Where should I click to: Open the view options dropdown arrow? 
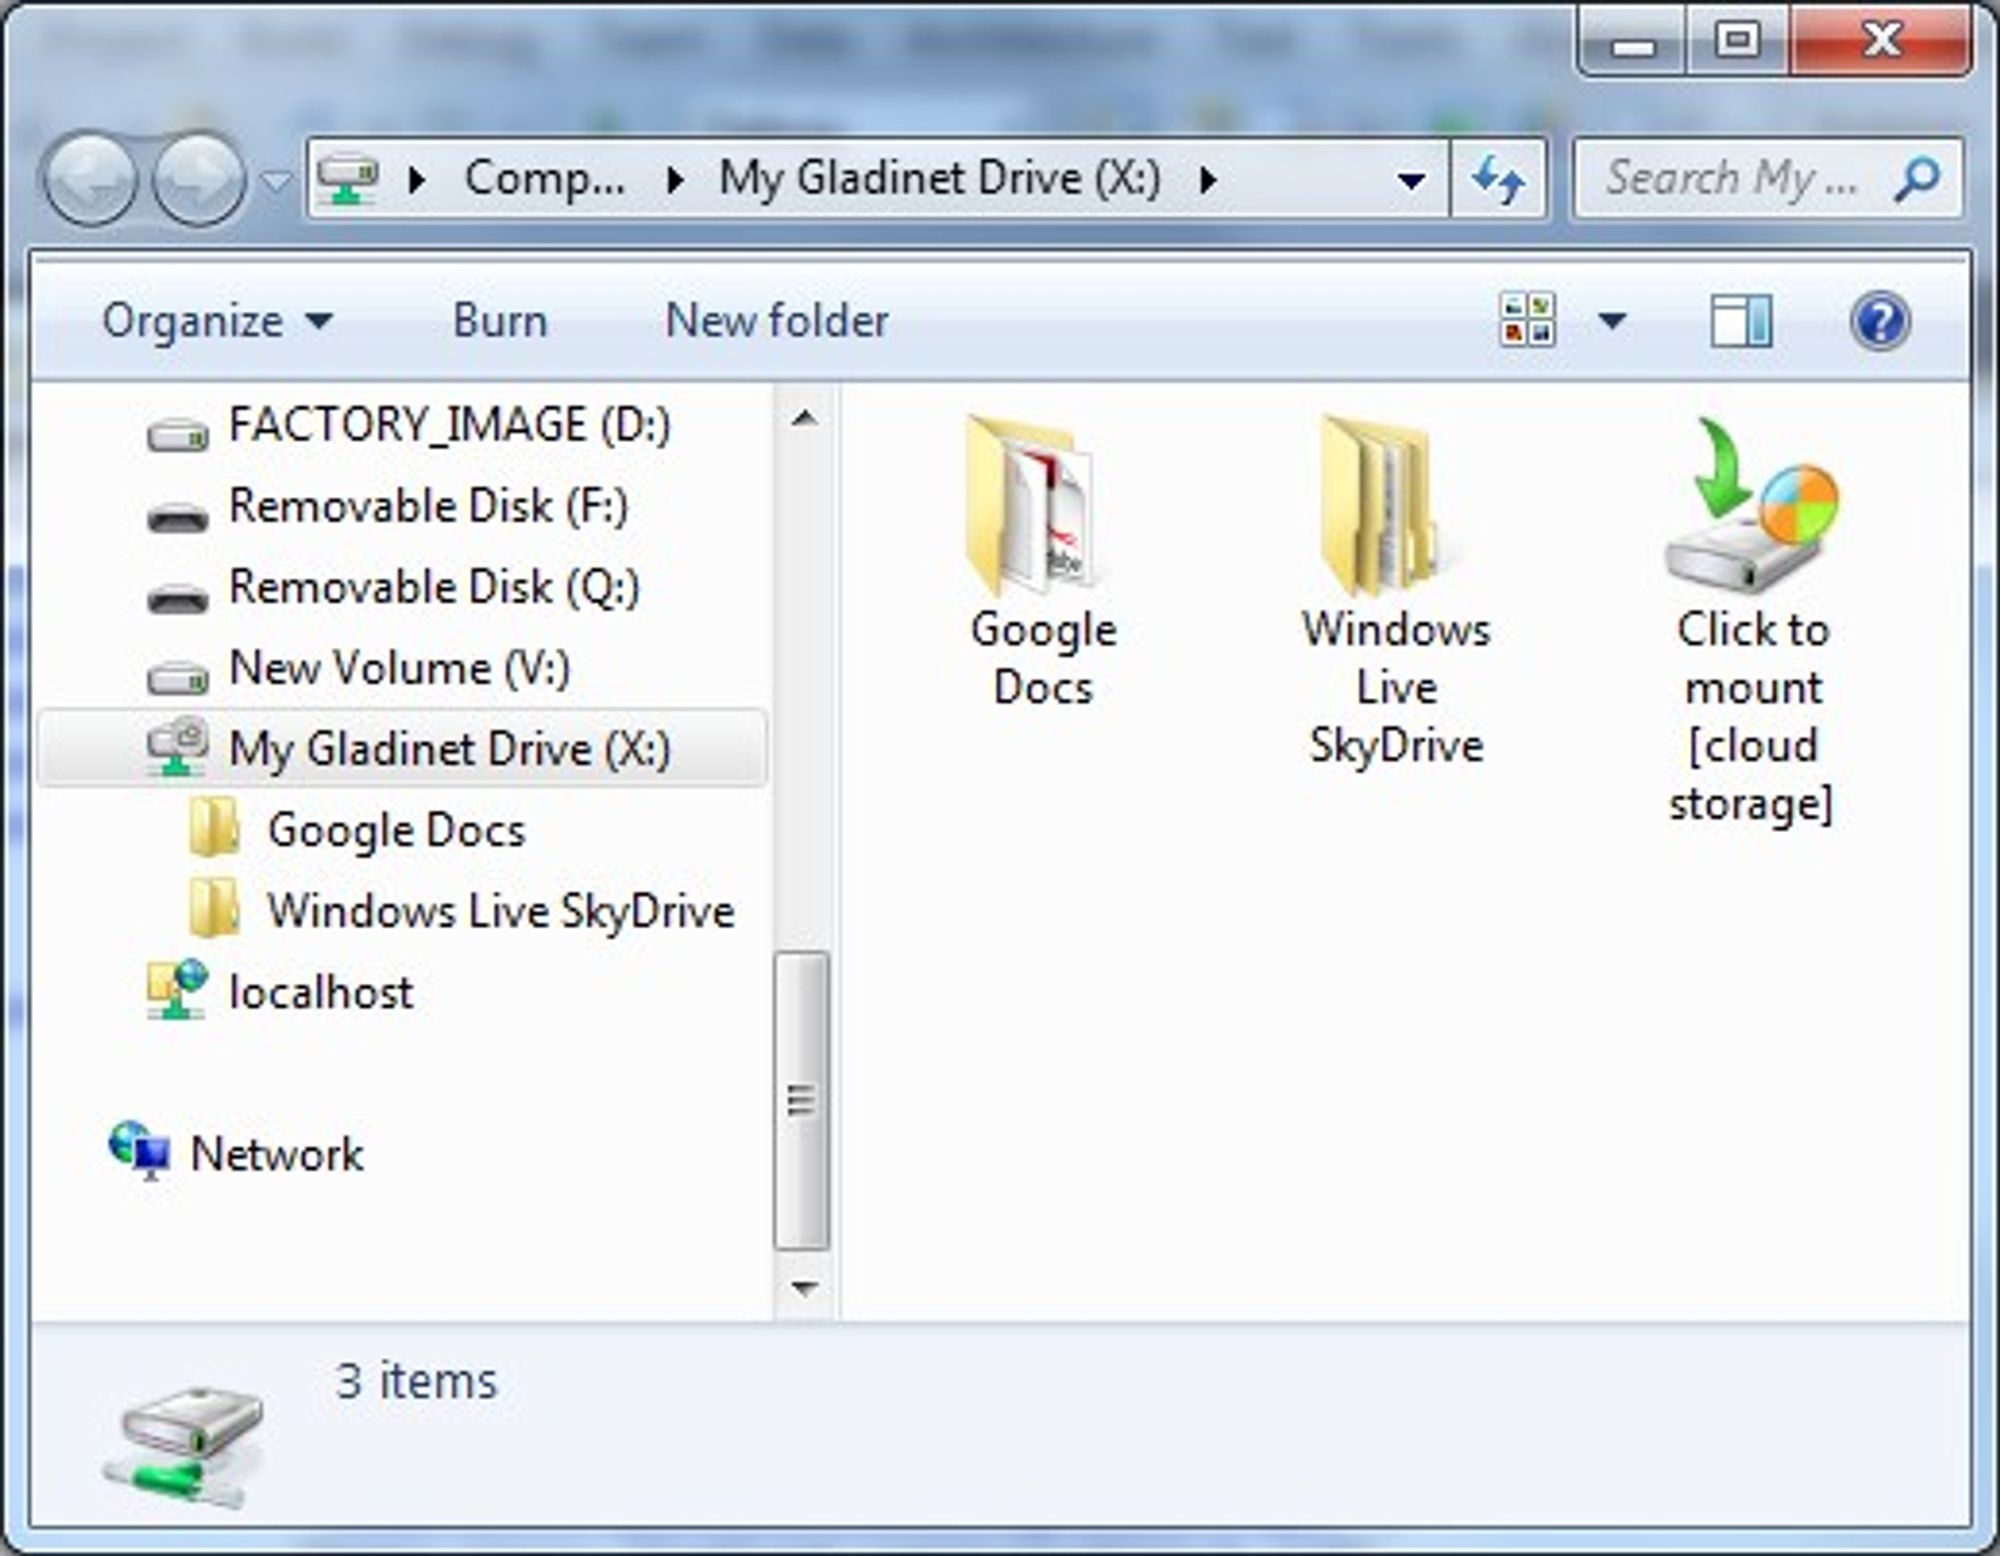pos(1612,321)
